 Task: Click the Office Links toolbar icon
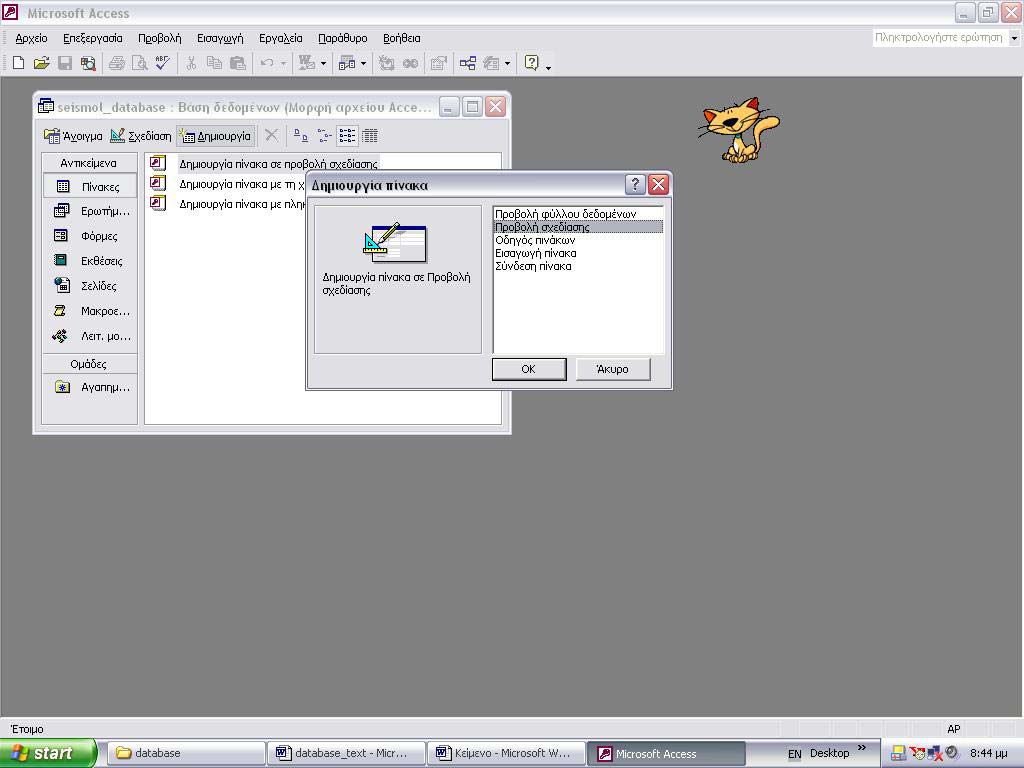click(x=306, y=63)
